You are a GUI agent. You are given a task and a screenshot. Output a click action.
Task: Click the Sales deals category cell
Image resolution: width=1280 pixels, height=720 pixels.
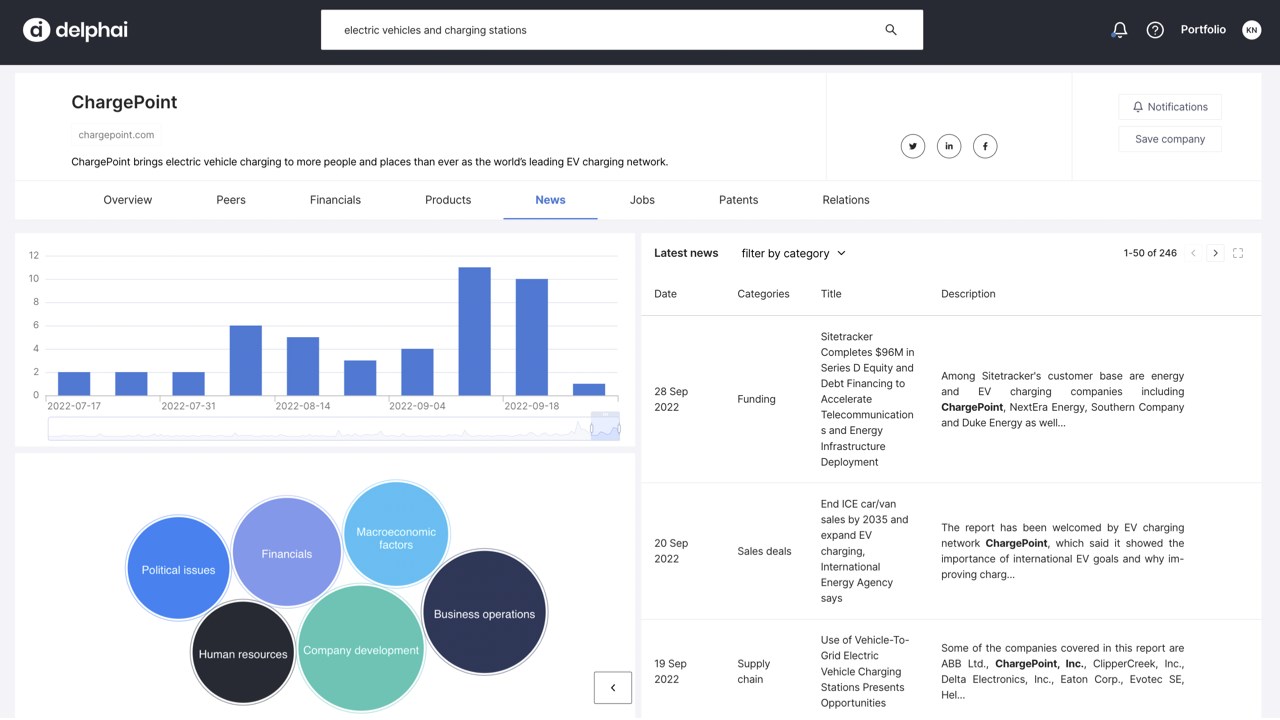pos(764,551)
